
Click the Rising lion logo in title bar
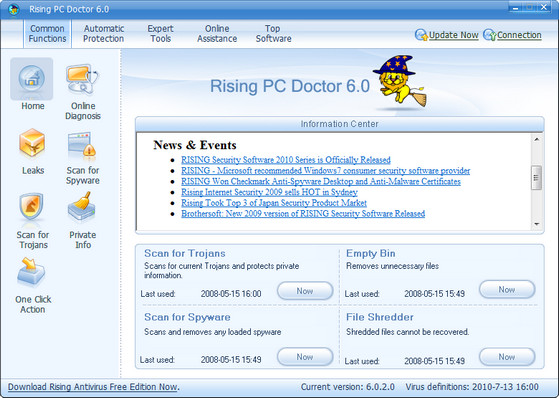[x=14, y=9]
